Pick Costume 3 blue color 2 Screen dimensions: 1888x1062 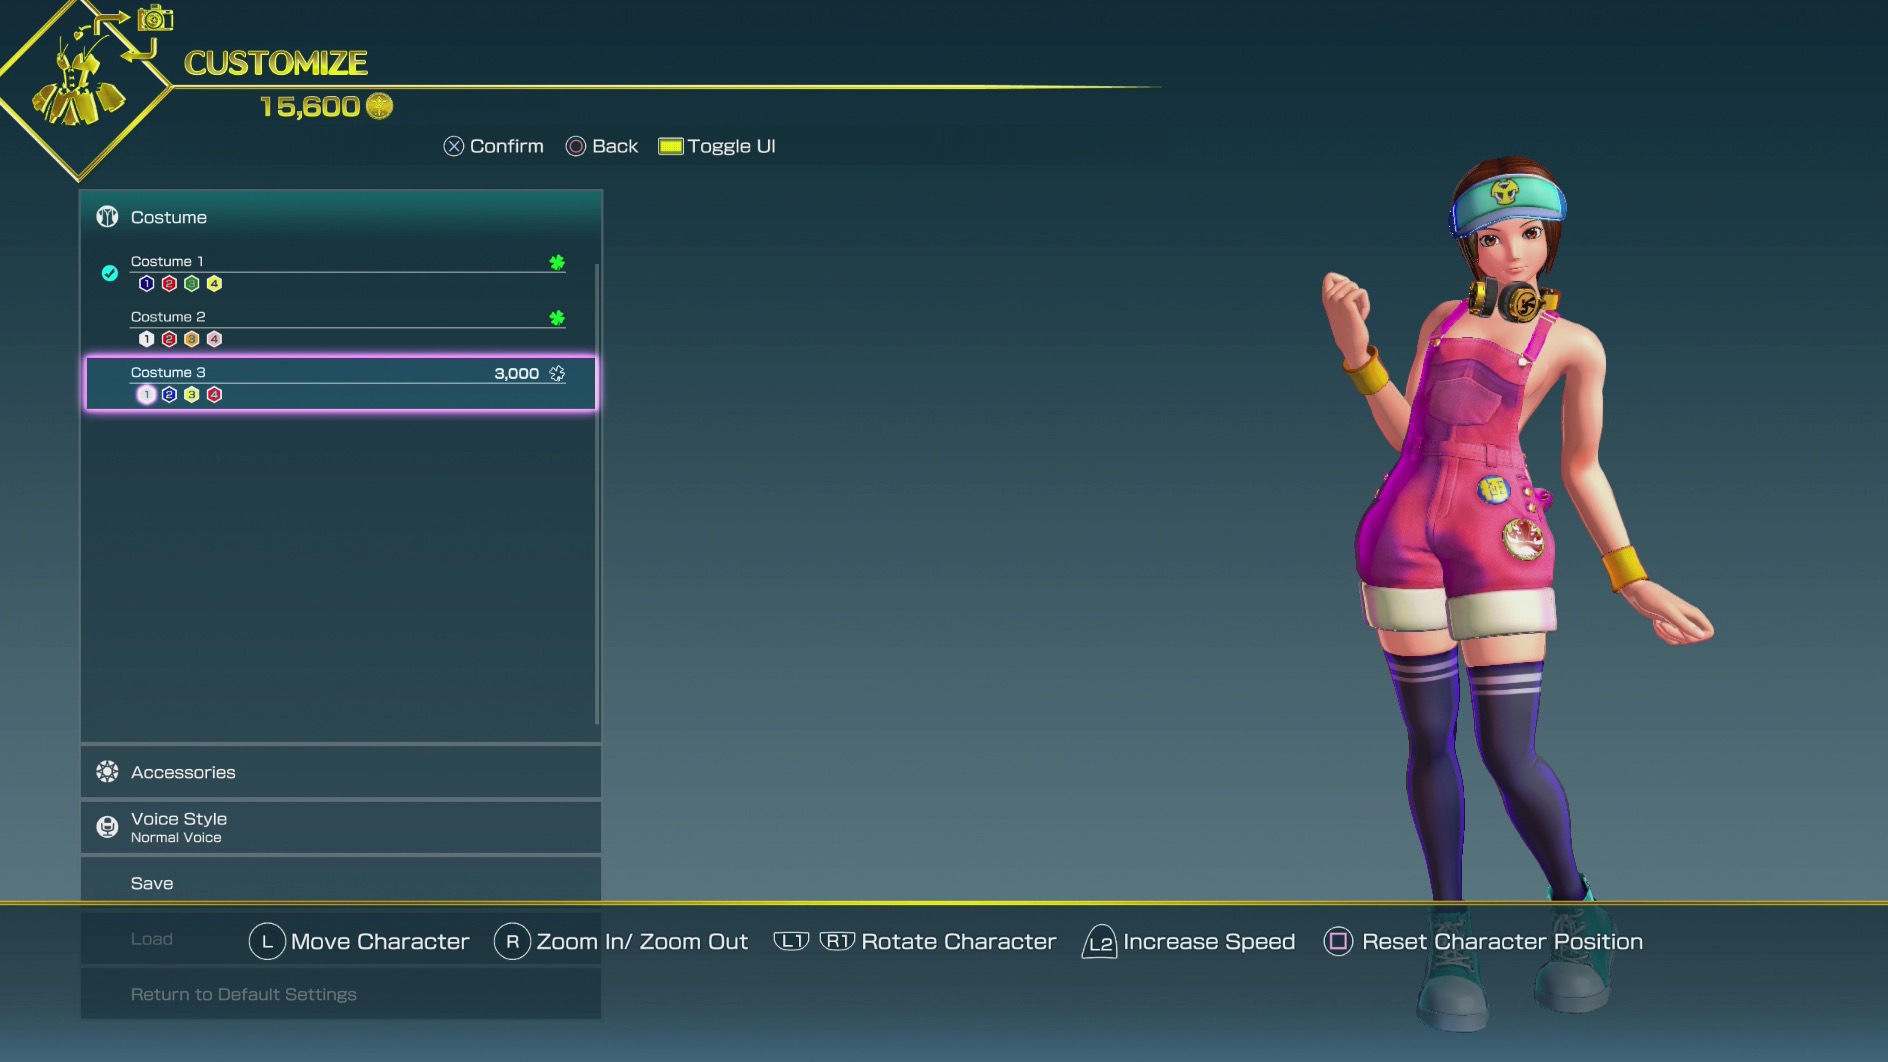(x=169, y=395)
